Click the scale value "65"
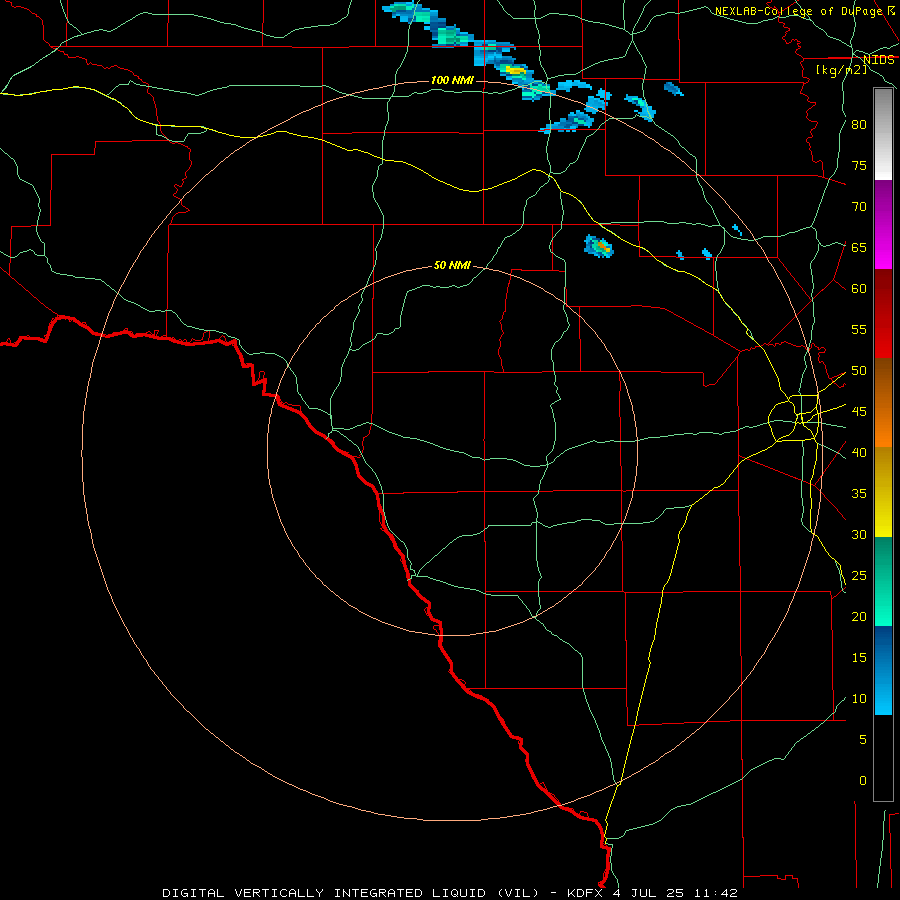Viewport: 900px width, 900px height. (x=859, y=247)
